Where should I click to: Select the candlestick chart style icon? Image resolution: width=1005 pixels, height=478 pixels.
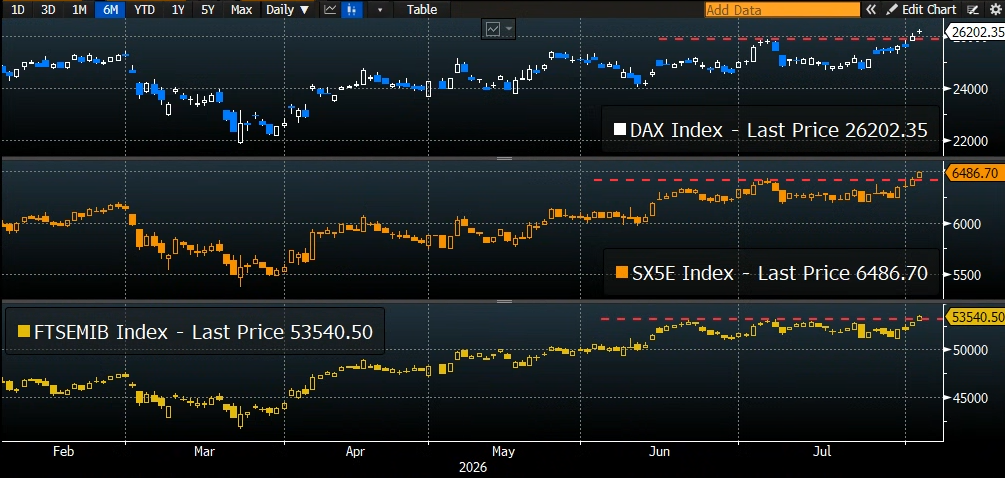tap(350, 9)
